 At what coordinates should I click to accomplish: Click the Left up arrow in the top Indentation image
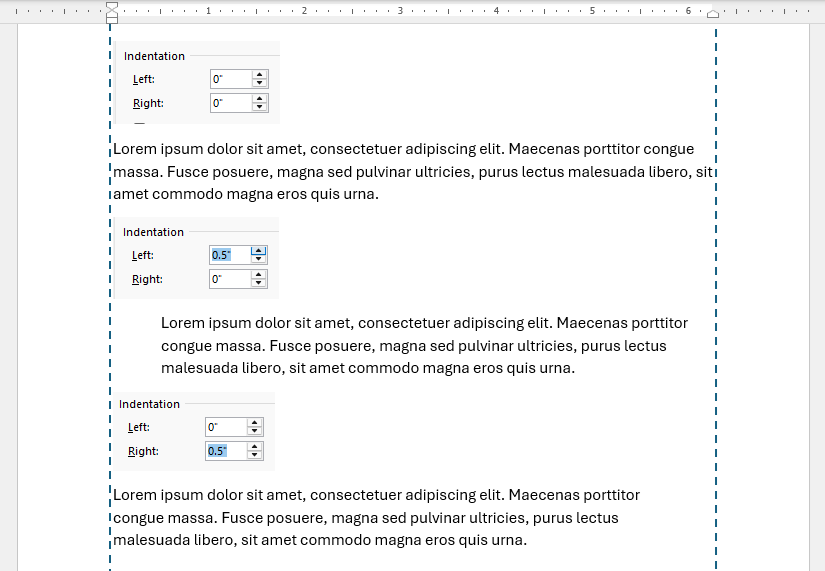(259, 75)
